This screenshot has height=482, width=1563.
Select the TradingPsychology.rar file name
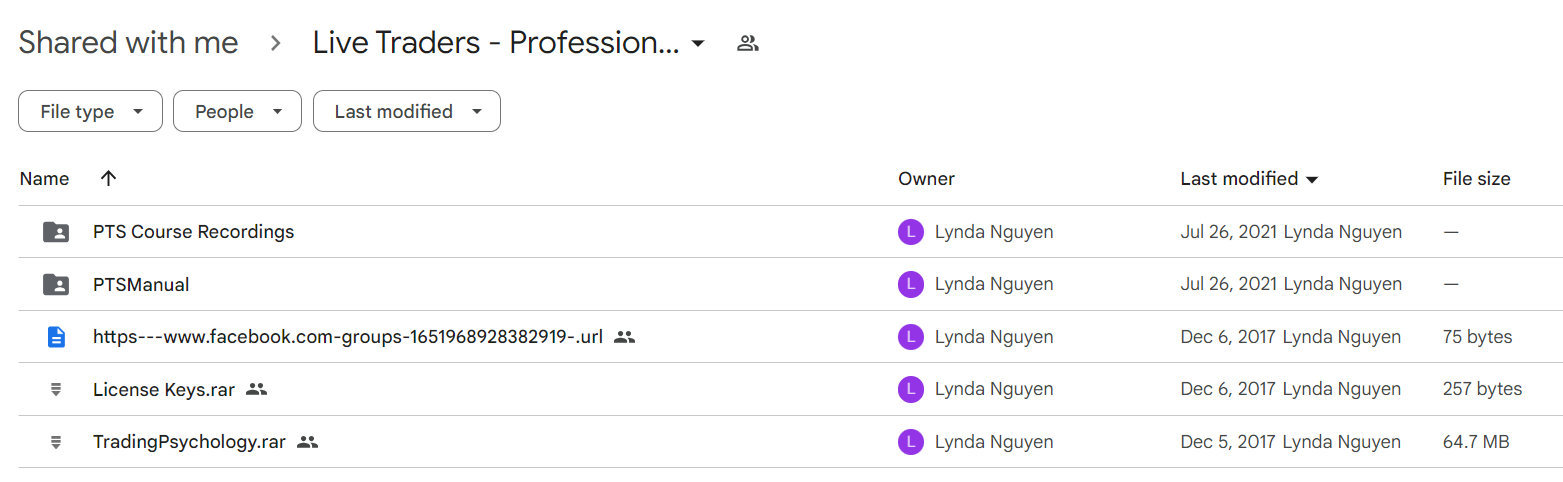(x=189, y=442)
